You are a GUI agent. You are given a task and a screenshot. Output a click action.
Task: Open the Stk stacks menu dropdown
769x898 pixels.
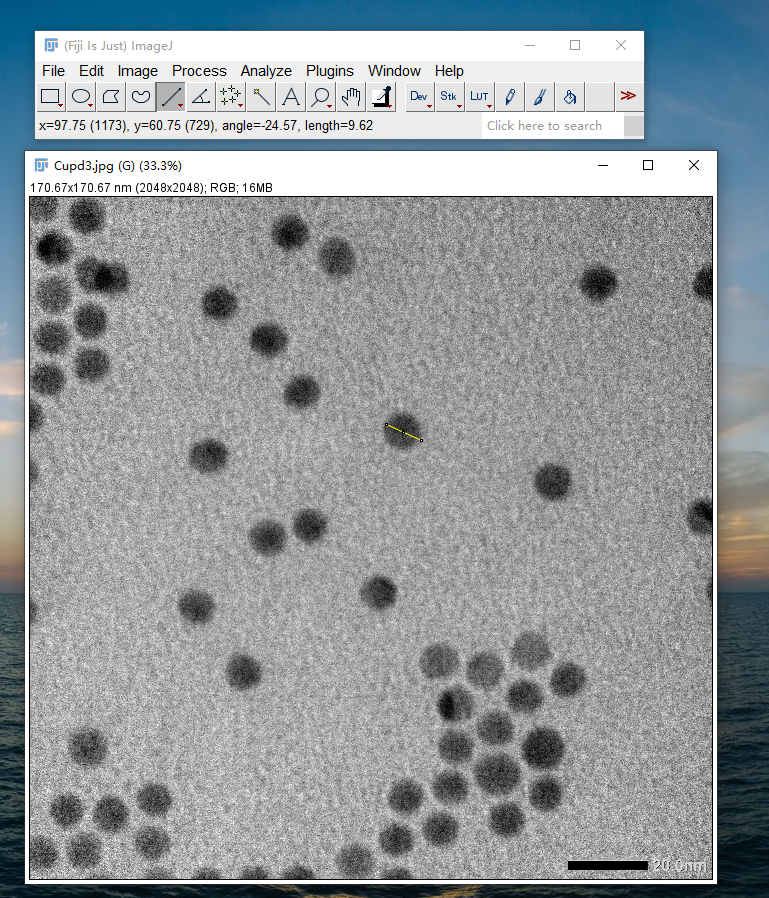[449, 97]
